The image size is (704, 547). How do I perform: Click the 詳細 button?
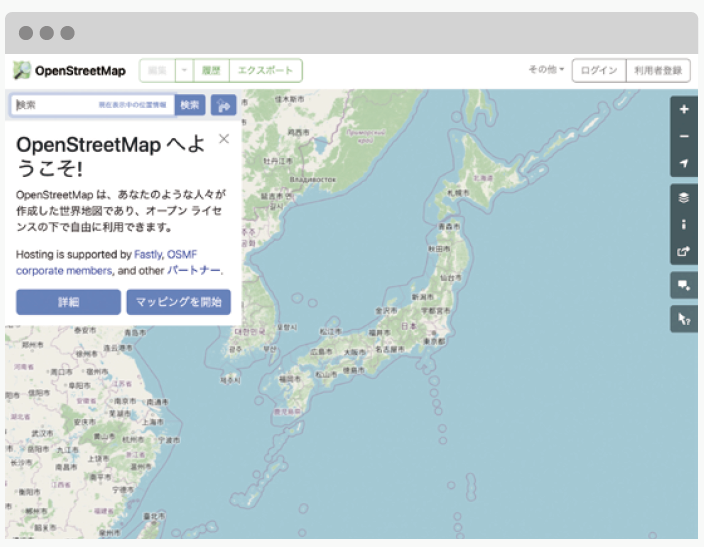point(68,302)
